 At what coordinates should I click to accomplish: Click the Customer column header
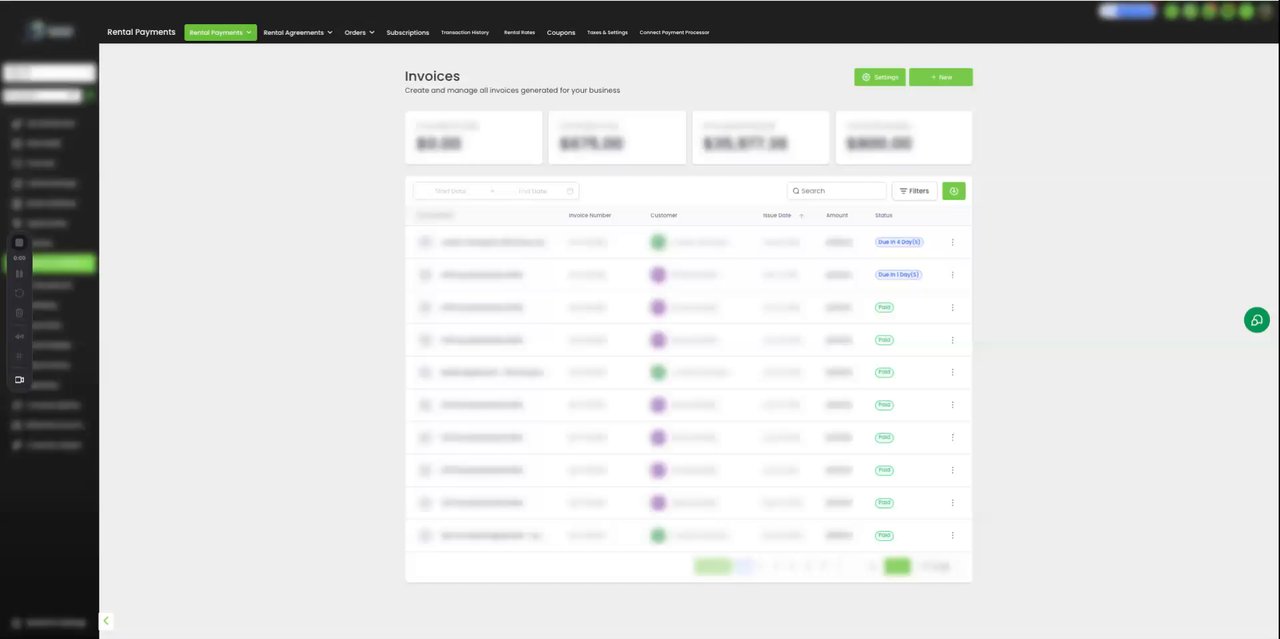click(x=664, y=215)
